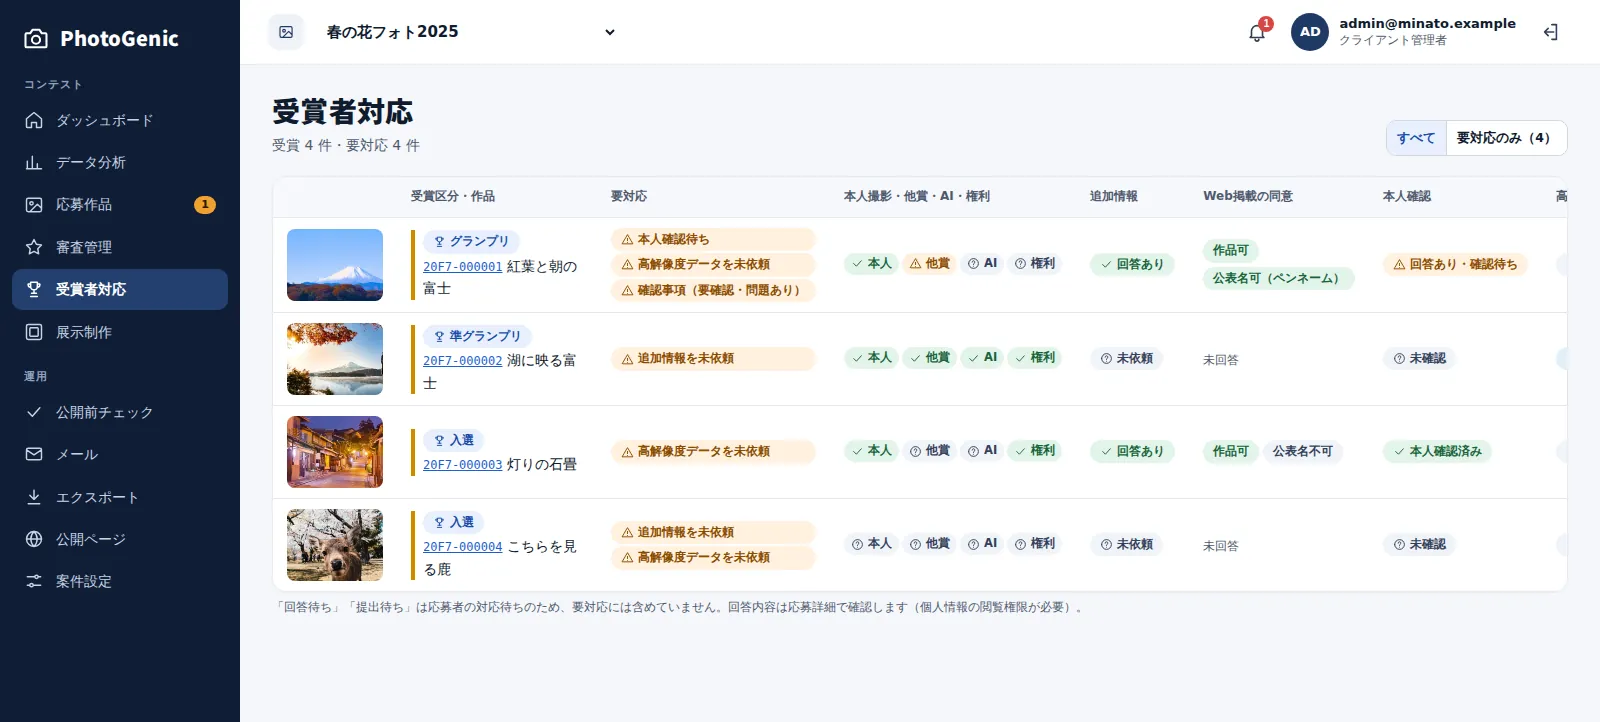Click the contest image icon beside the title

286,32
